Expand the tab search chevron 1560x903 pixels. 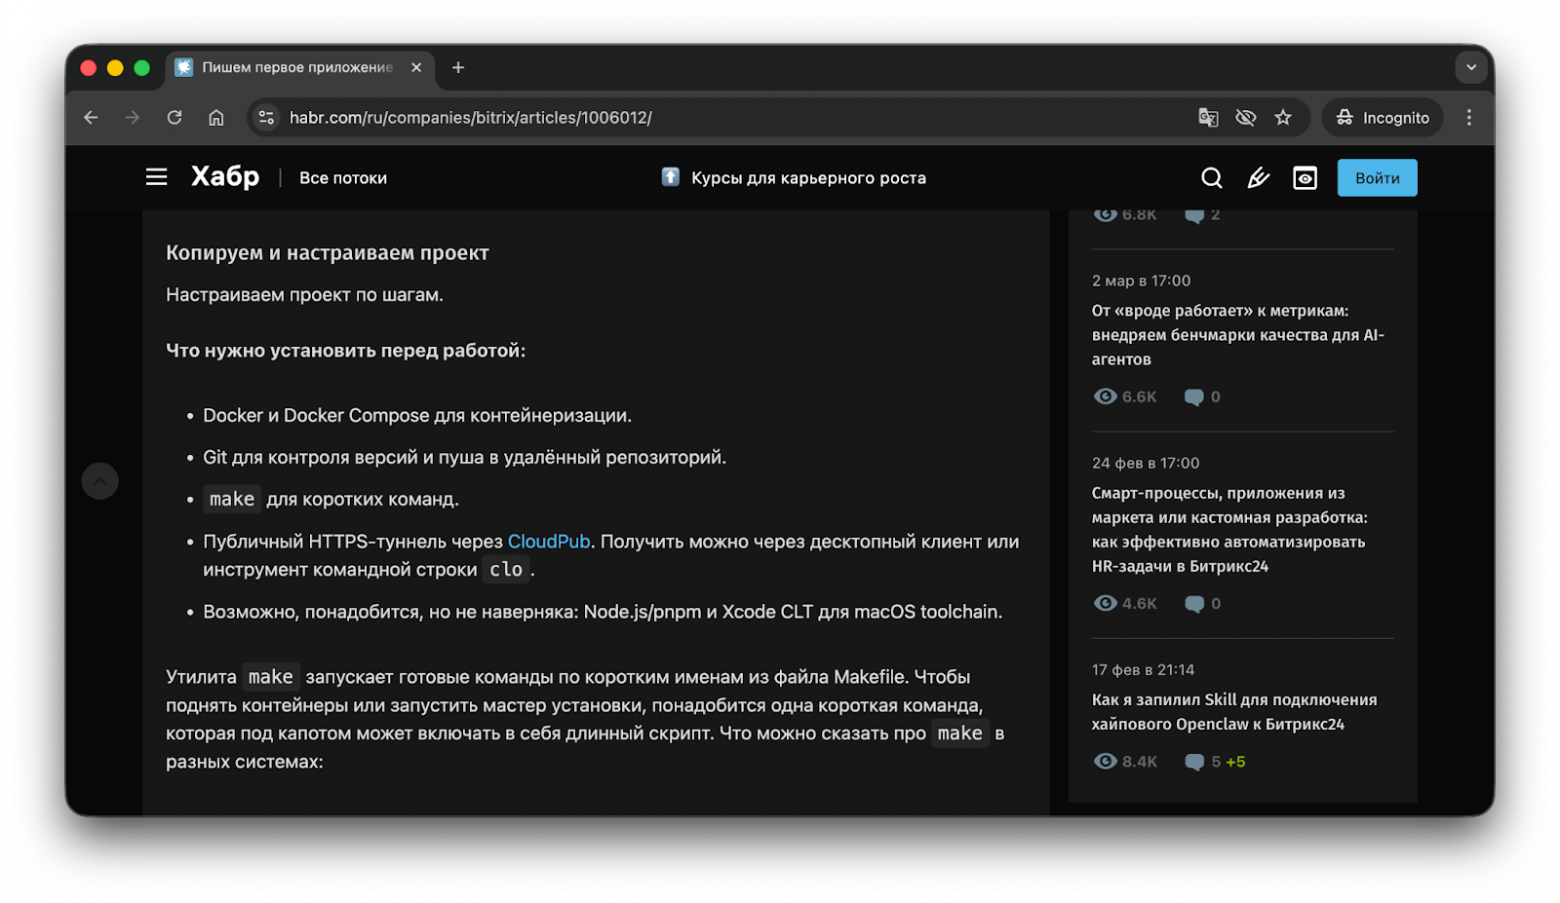(x=1470, y=67)
